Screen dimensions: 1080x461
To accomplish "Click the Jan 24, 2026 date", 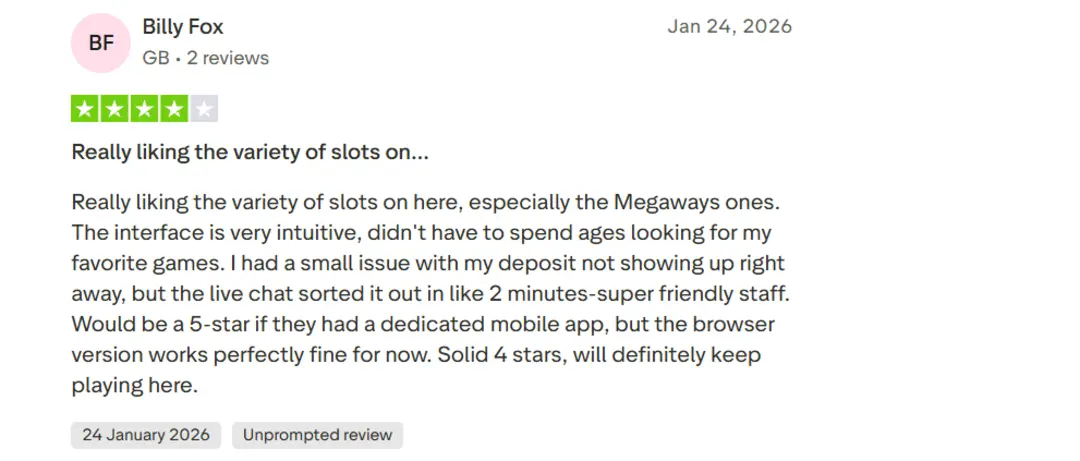I will pyautogui.click(x=729, y=27).
